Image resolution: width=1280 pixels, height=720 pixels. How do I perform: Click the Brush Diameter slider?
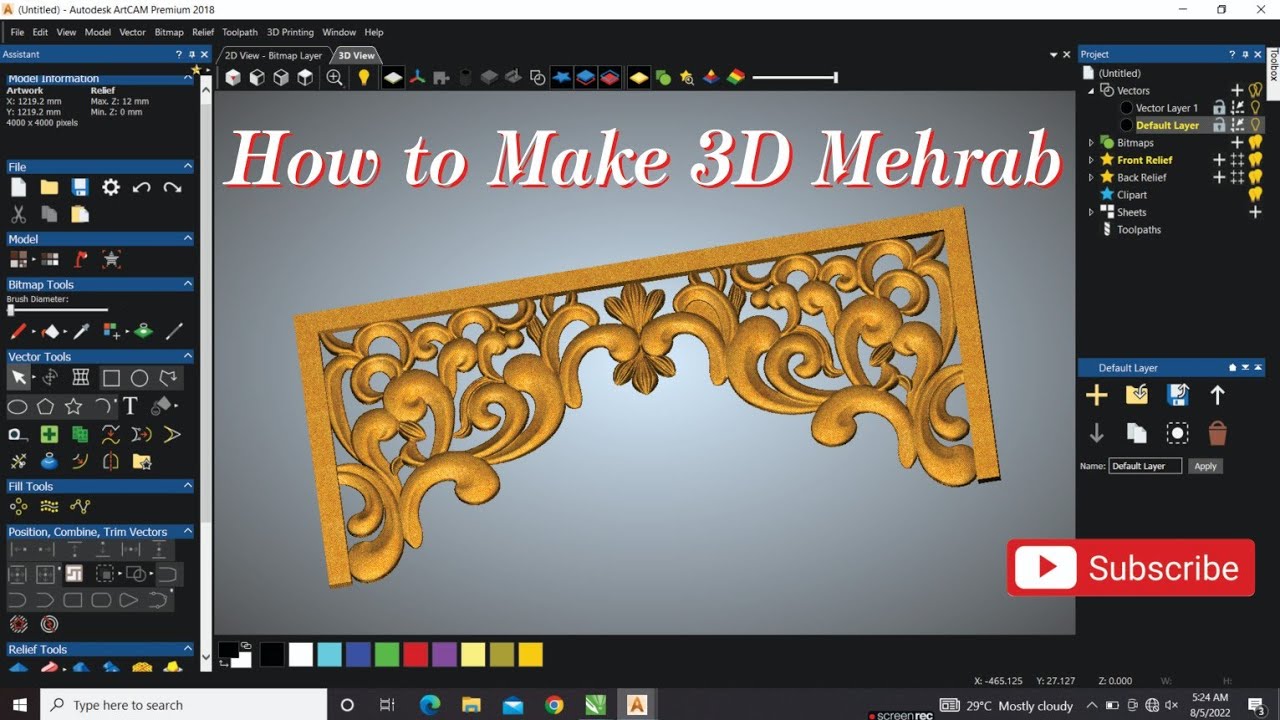(57, 310)
